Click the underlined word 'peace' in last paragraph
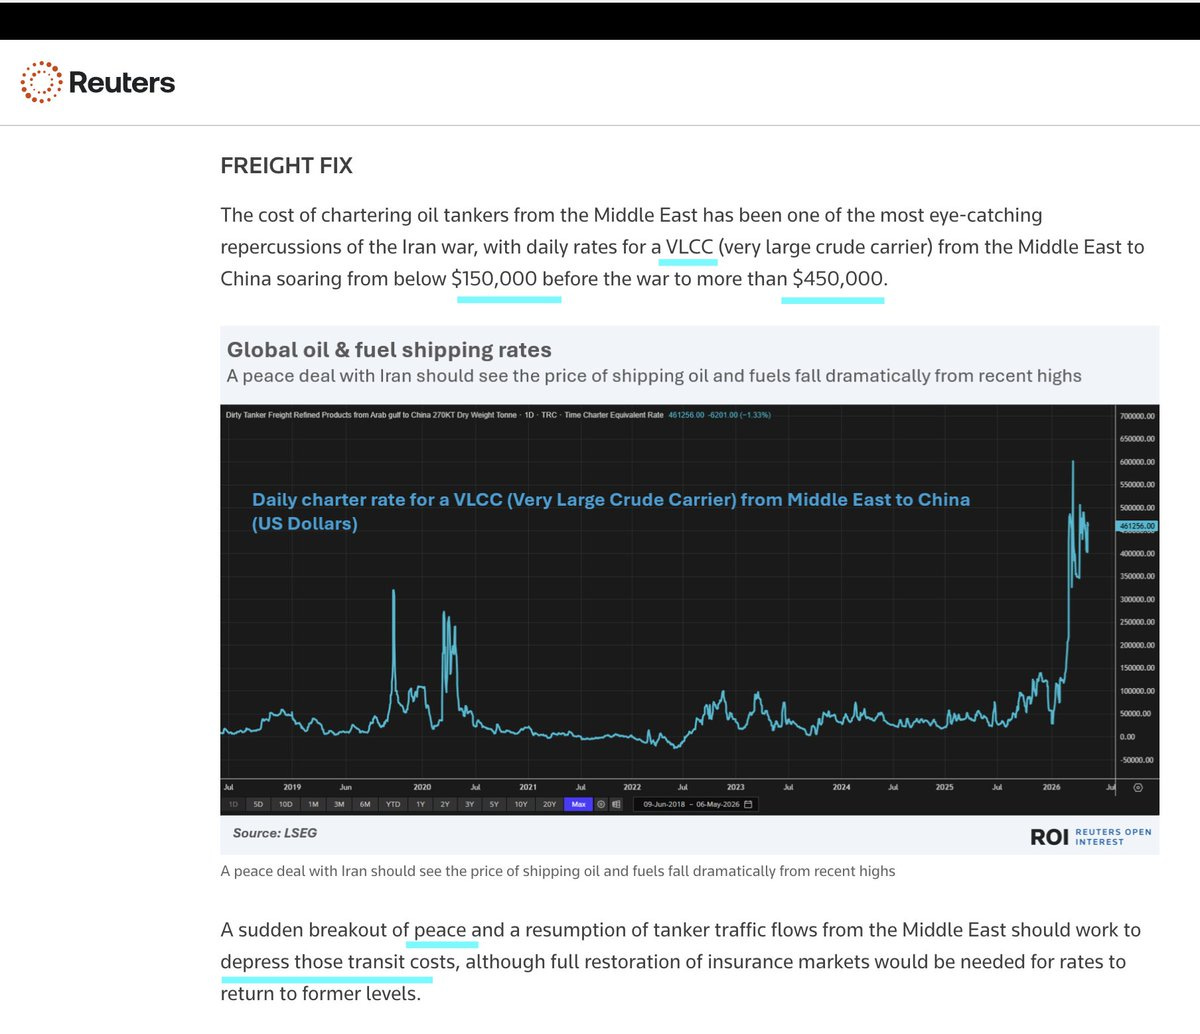Viewport: 1200px width, 1034px height. point(440,930)
